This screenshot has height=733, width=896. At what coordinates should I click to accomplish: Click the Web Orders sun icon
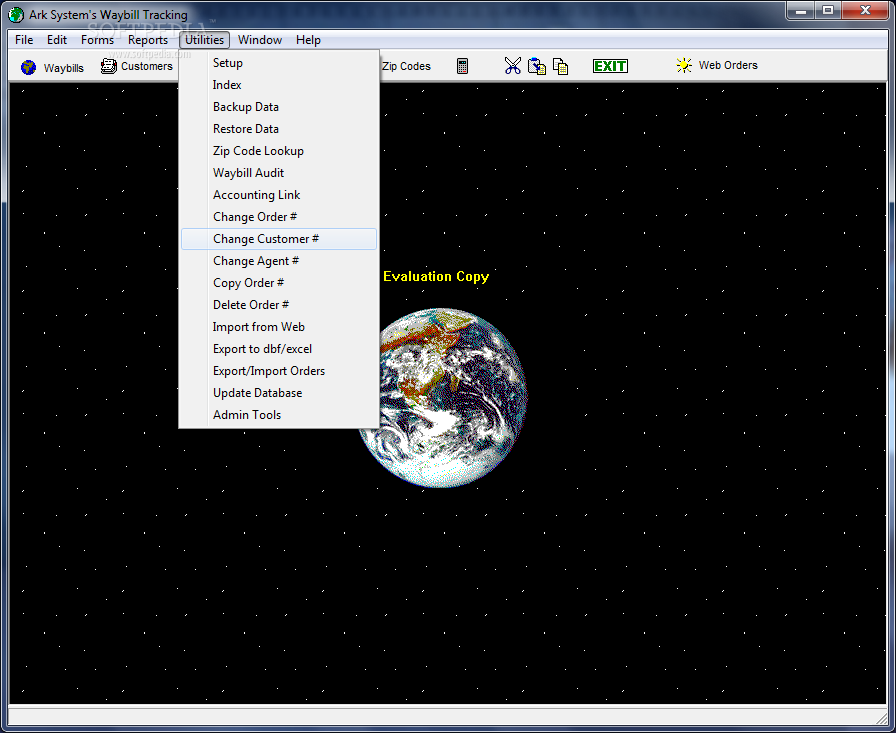684,65
